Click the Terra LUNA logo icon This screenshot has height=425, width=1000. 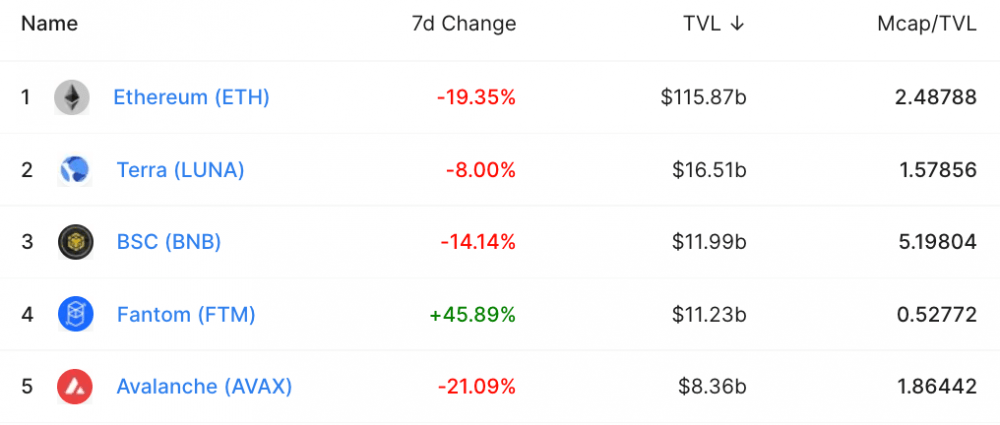click(x=75, y=170)
